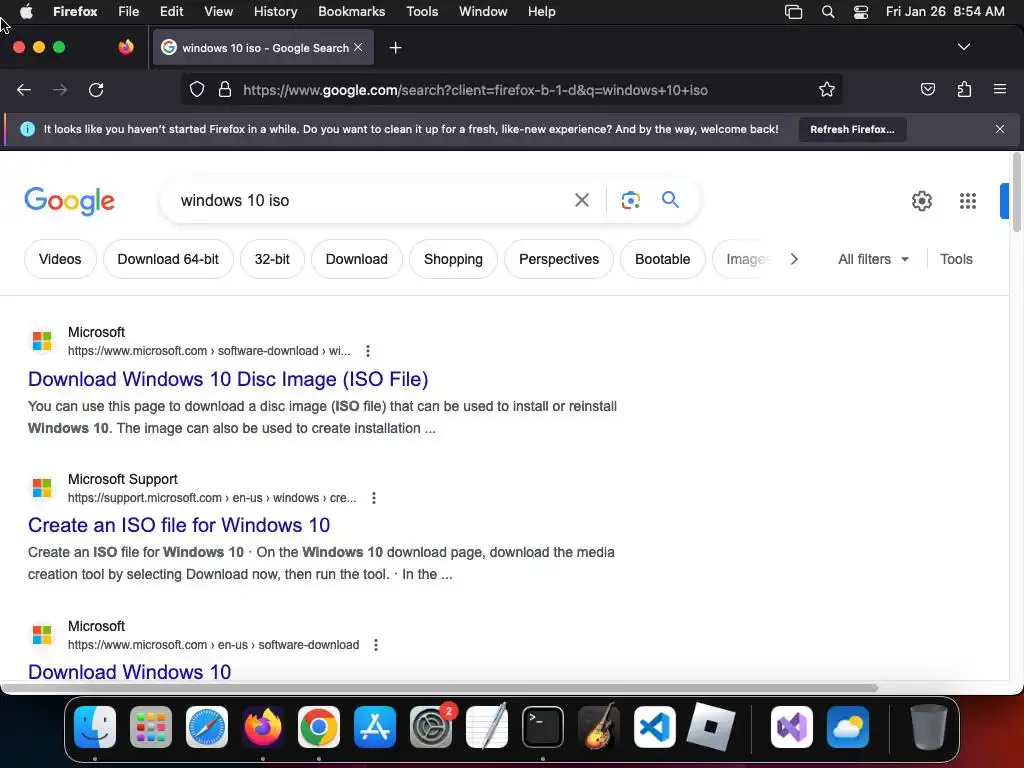Launch Visual Studio Code from the Dock
Image resolution: width=1024 pixels, height=768 pixels.
[x=654, y=727]
